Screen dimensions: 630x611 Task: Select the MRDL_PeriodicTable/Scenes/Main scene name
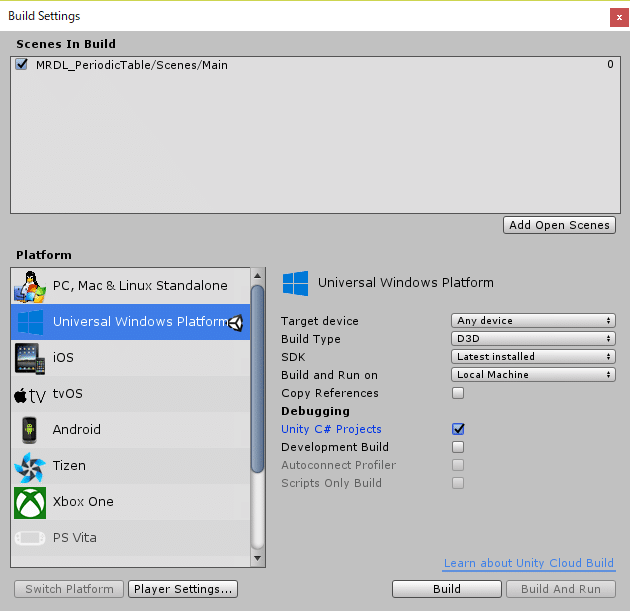pyautogui.click(x=132, y=65)
